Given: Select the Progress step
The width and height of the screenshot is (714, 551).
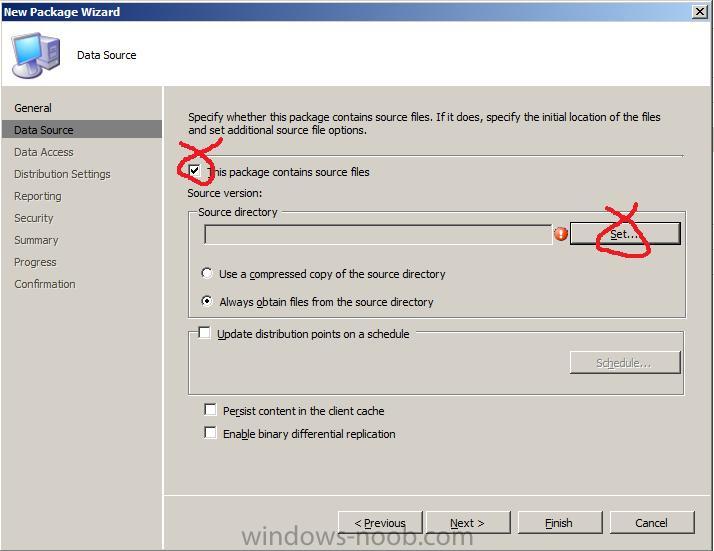Looking at the screenshot, I should click(36, 262).
